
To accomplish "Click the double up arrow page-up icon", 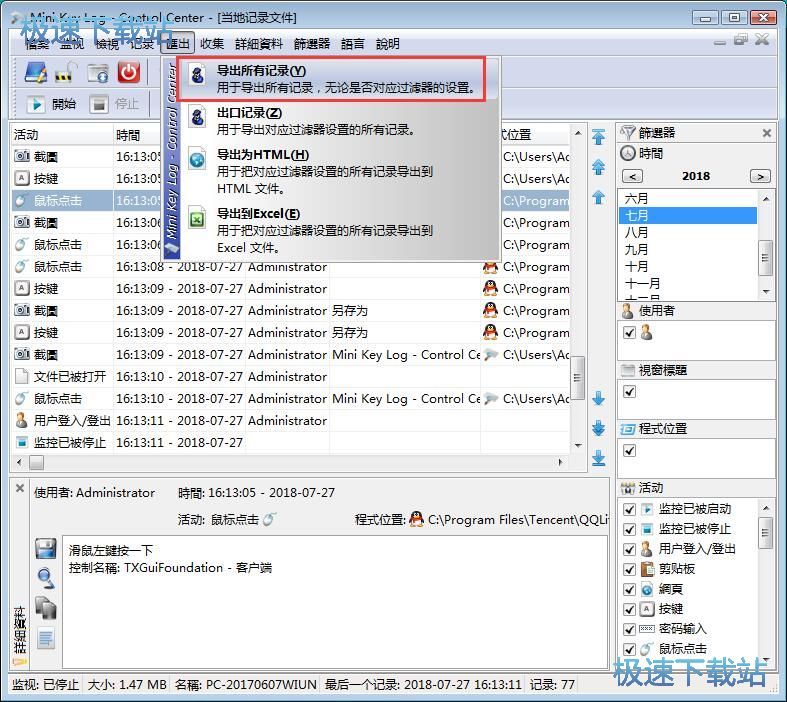I will pyautogui.click(x=598, y=167).
